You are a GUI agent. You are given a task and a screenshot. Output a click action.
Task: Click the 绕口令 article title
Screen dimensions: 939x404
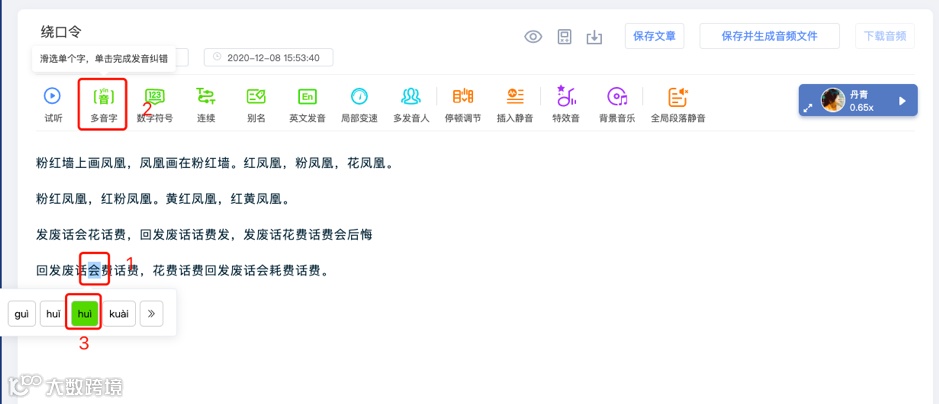pos(60,31)
